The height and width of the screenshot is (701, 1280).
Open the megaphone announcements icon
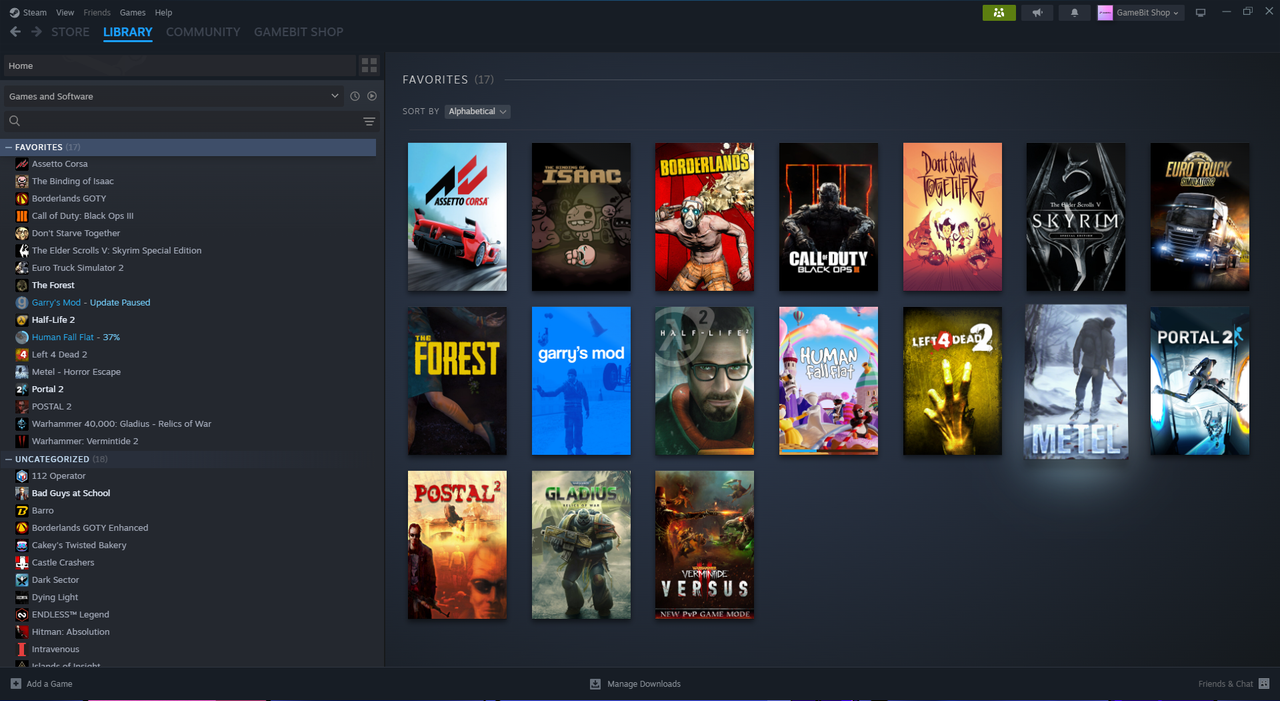pyautogui.click(x=1037, y=13)
